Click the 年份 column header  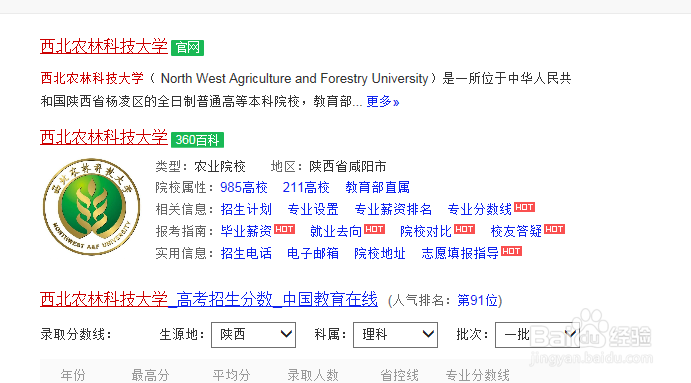tap(73, 375)
